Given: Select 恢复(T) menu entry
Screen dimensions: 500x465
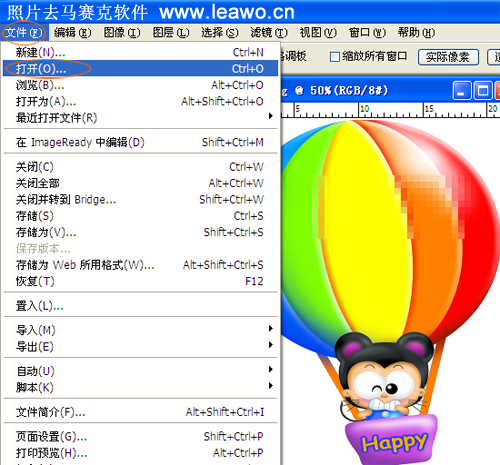Looking at the screenshot, I should 140,281.
